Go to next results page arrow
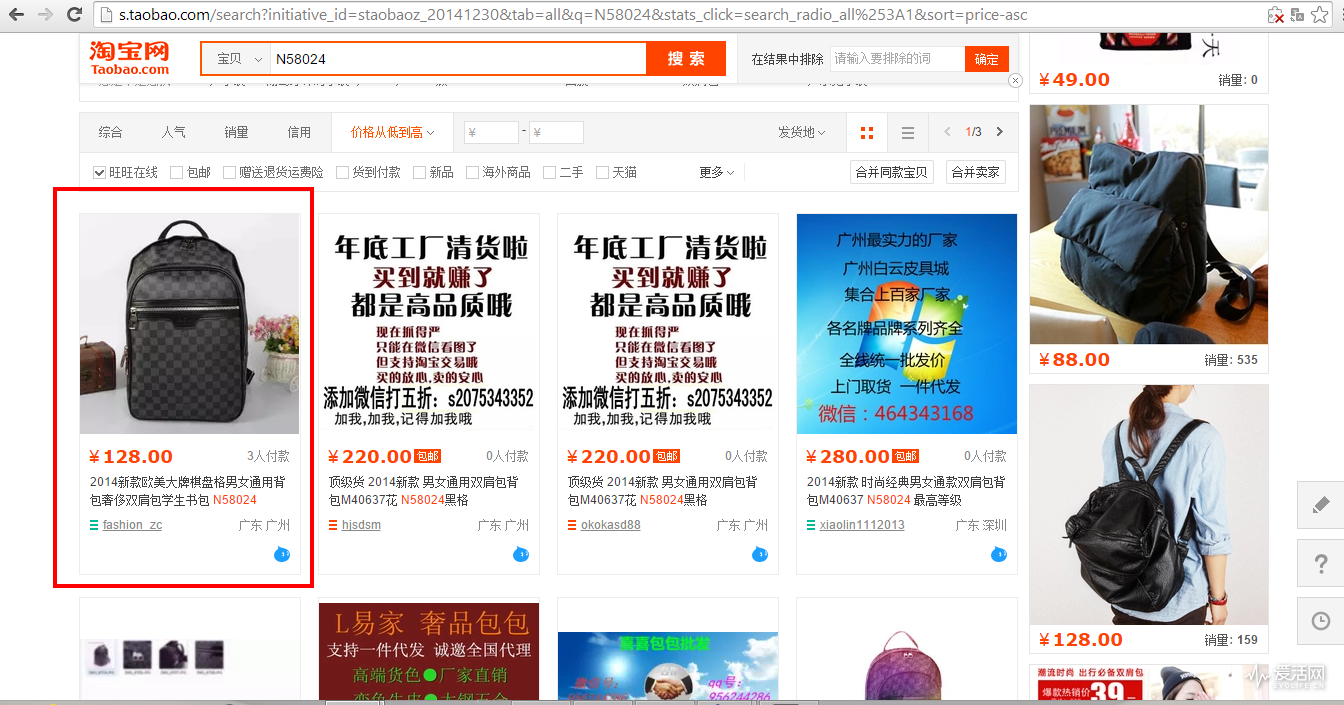The image size is (1344, 705). tap(999, 132)
